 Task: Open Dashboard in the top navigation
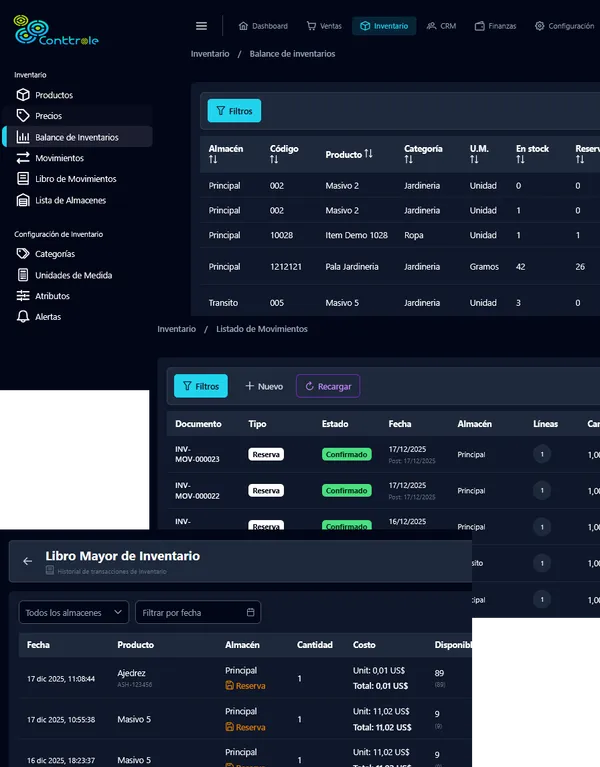[x=263, y=26]
